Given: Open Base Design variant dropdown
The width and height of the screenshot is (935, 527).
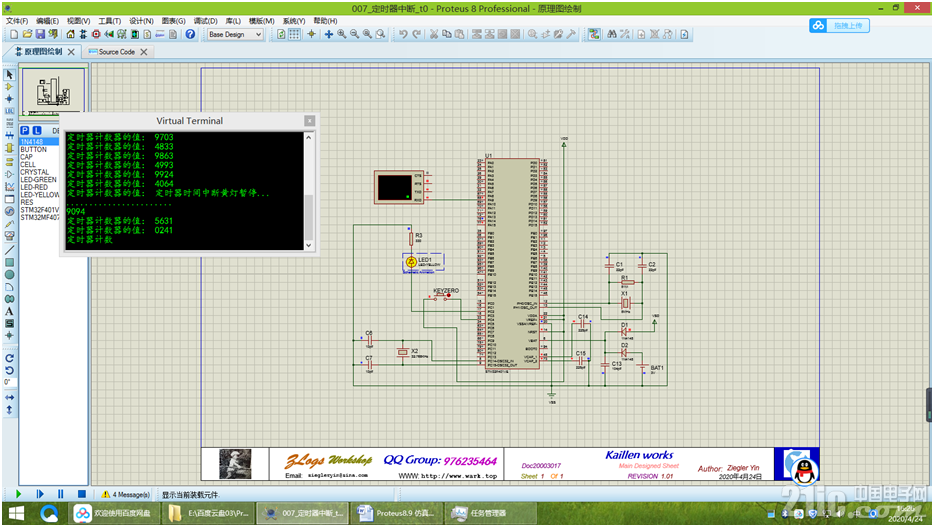Looking at the screenshot, I should point(235,35).
